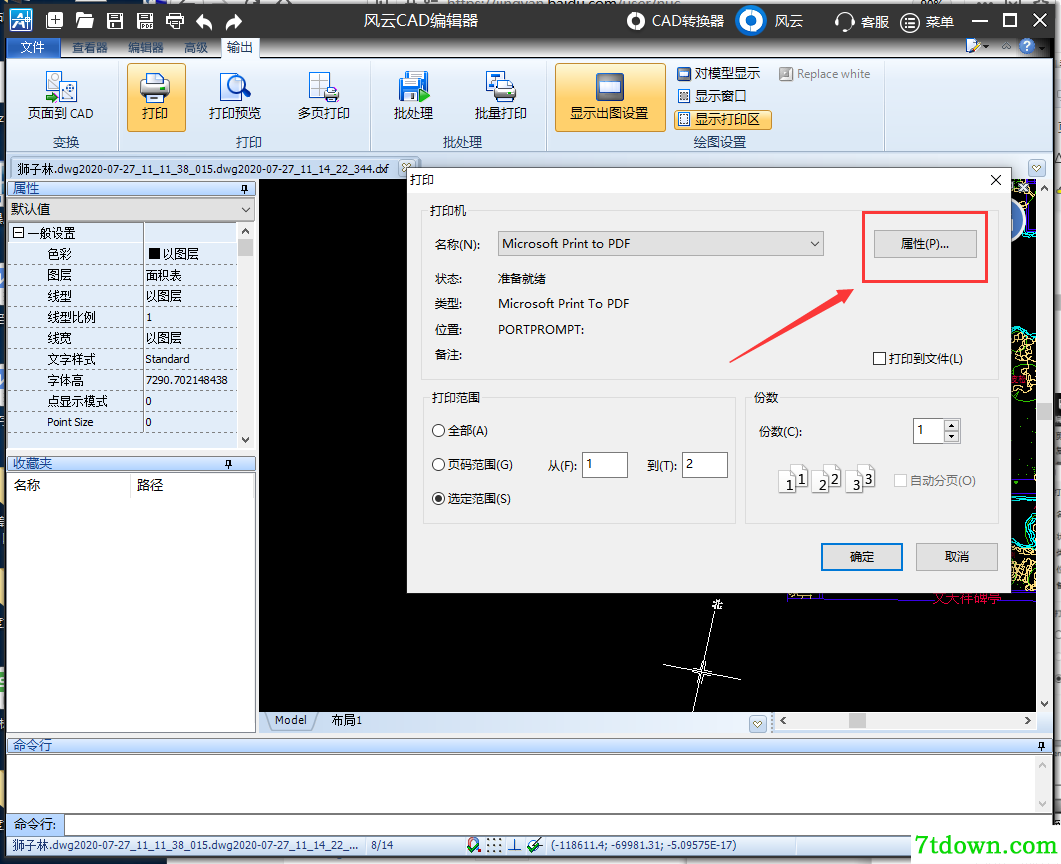This screenshot has height=864, width=1061.
Task: Click the 风云 logo icon
Action: click(x=750, y=21)
